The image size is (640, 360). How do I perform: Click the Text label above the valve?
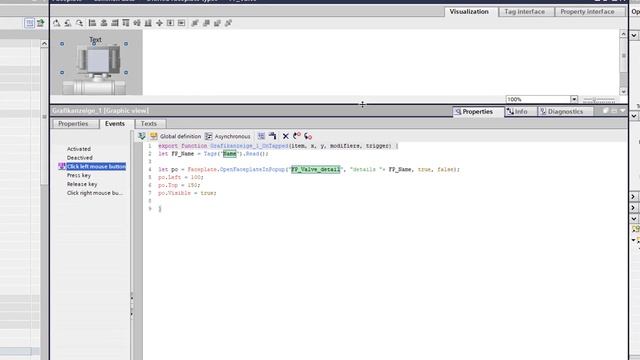[x=96, y=40]
